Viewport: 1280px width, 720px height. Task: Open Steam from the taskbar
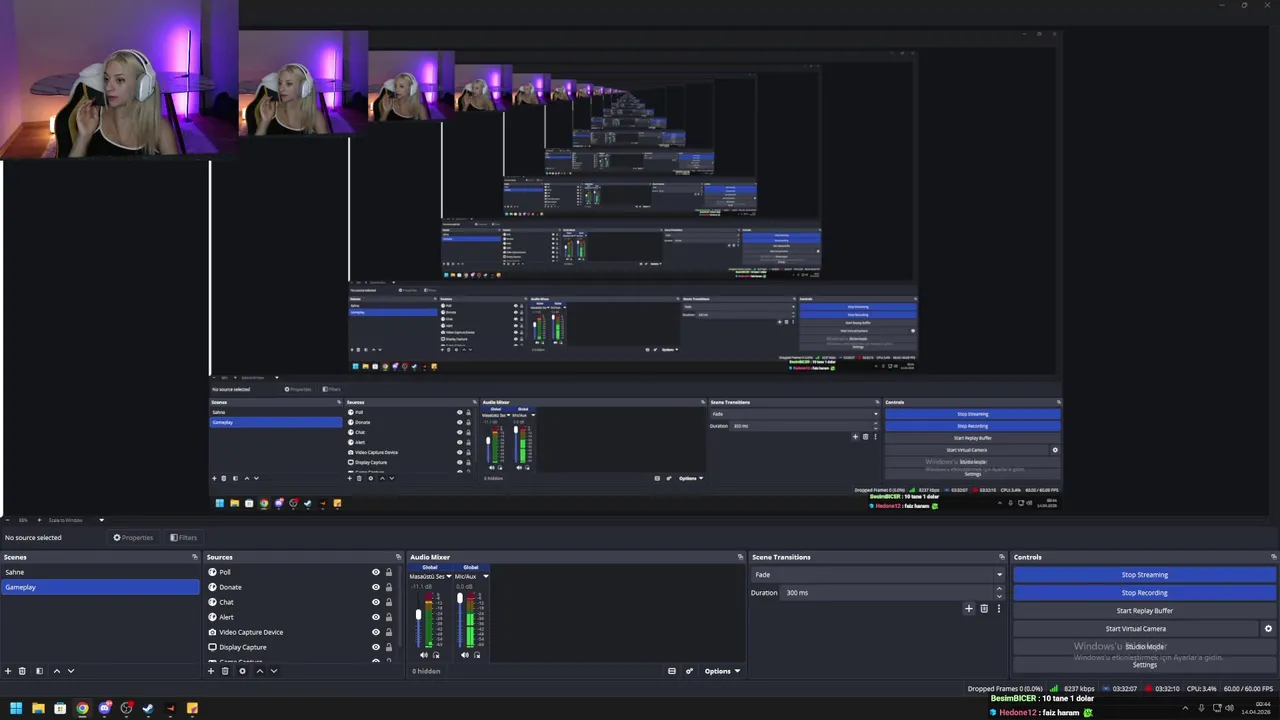pyautogui.click(x=148, y=708)
